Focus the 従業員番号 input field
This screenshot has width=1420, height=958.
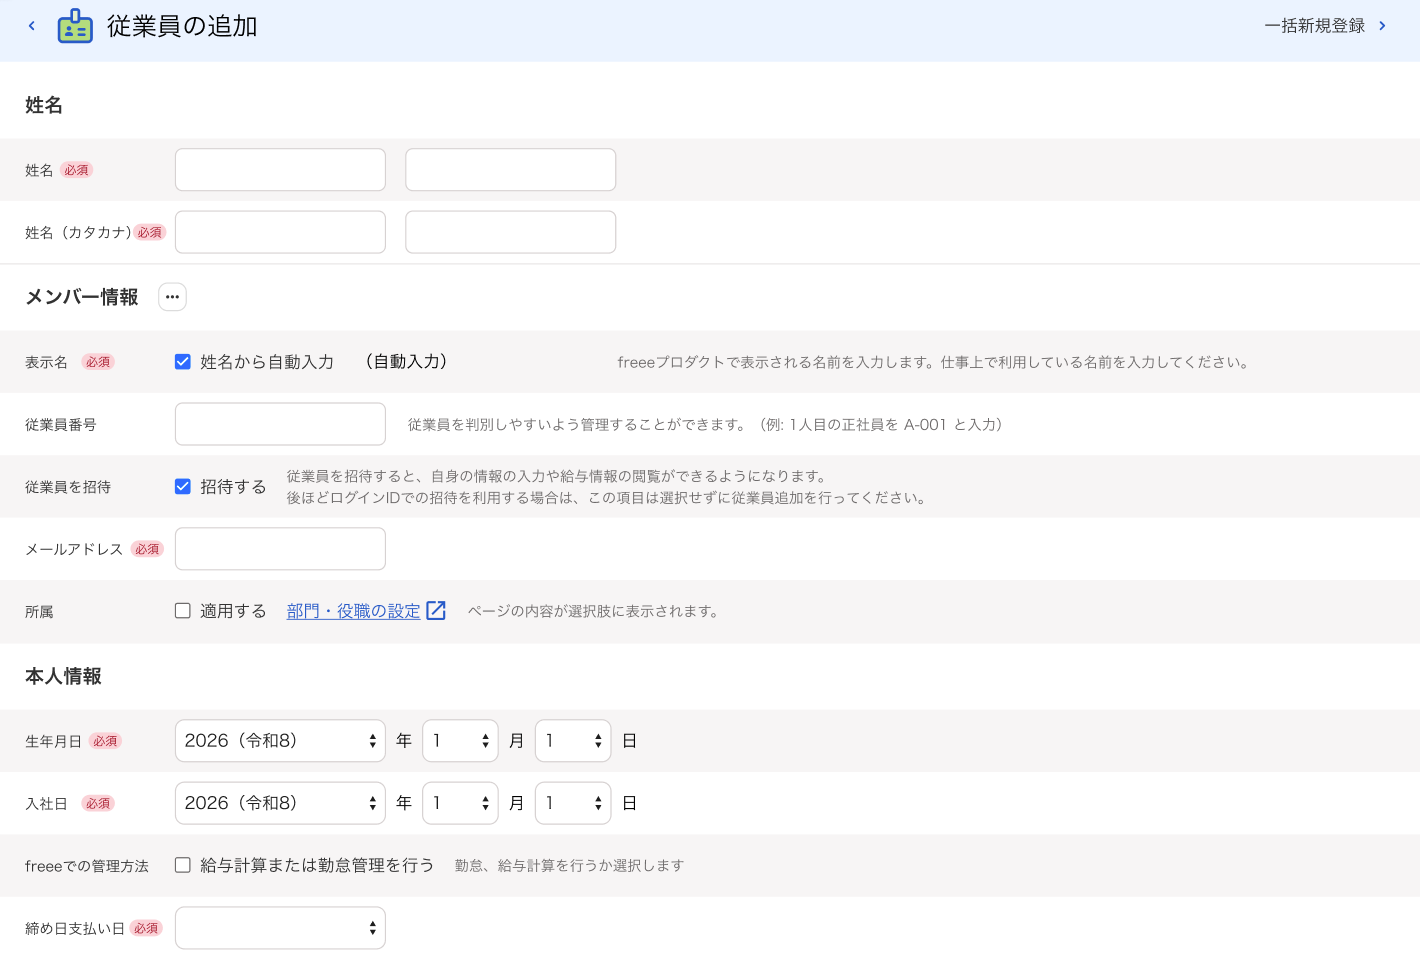[x=280, y=424]
